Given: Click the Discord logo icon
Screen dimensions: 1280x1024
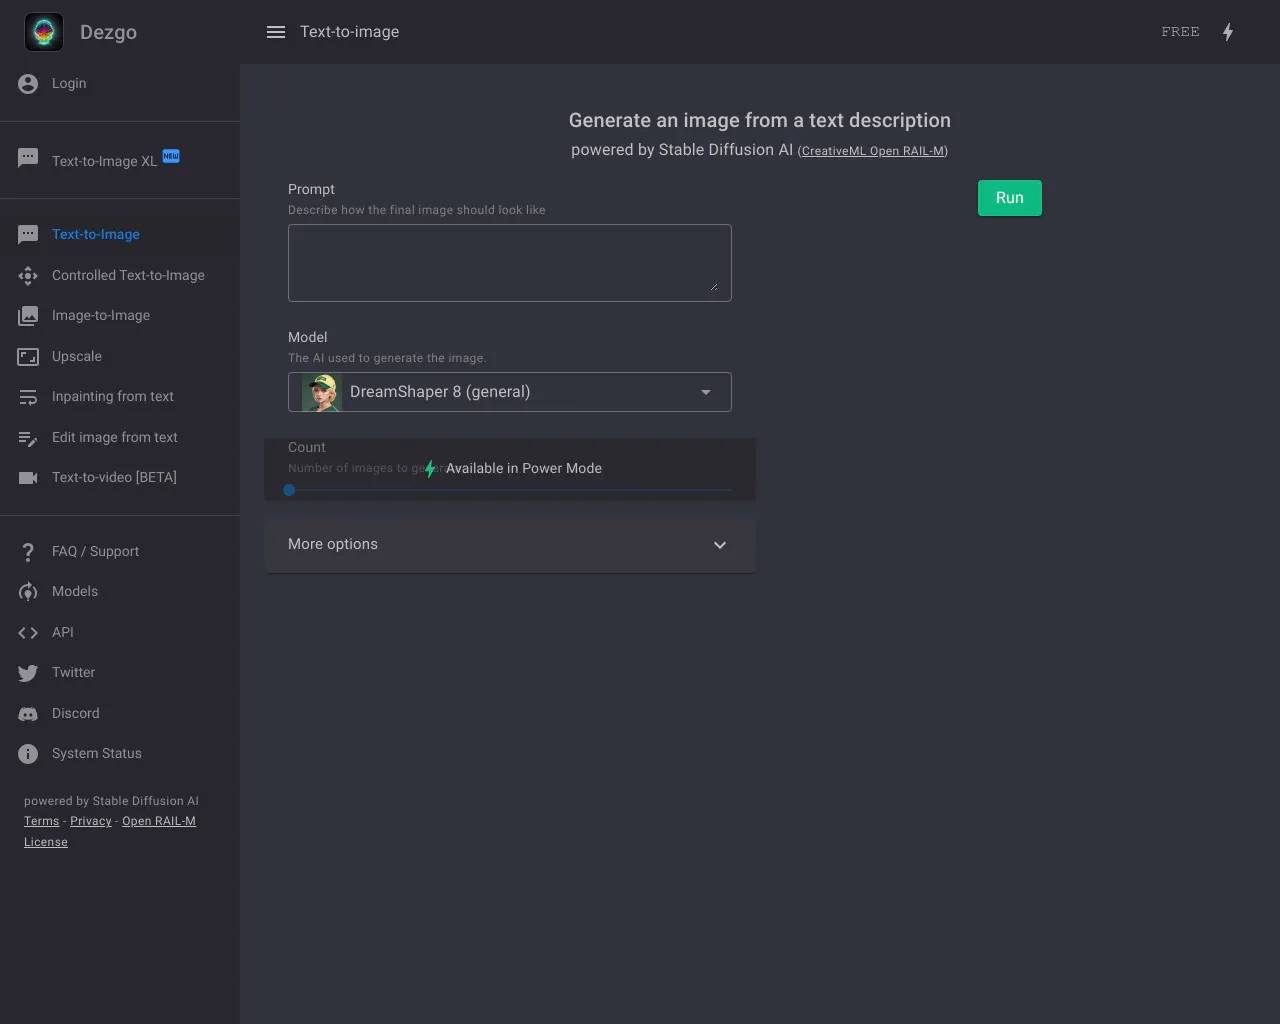Looking at the screenshot, I should click(x=28, y=714).
